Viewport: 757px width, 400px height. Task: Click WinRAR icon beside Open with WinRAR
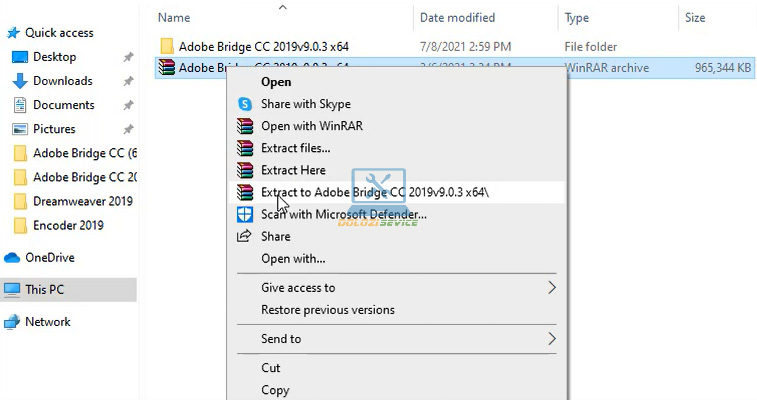coord(245,126)
